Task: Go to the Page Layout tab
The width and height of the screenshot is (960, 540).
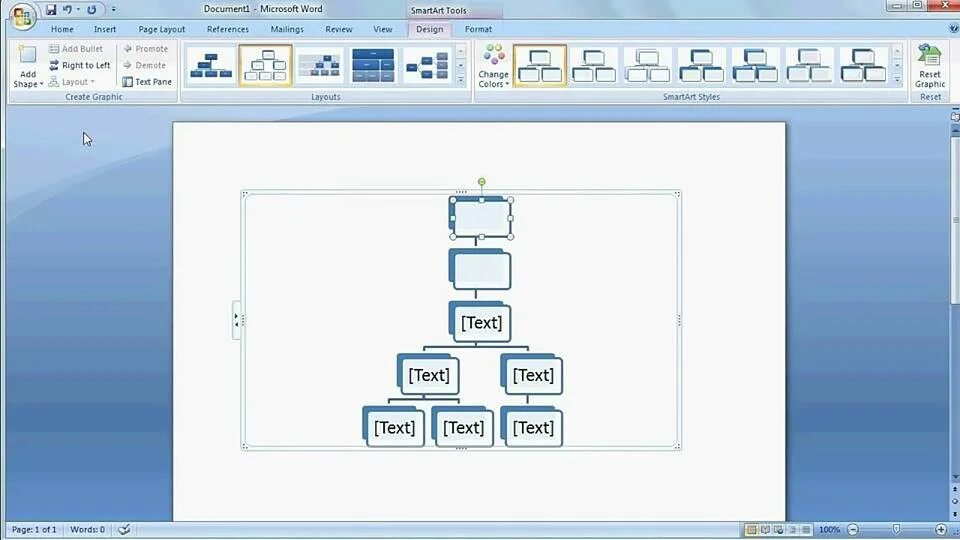Action: coord(162,29)
